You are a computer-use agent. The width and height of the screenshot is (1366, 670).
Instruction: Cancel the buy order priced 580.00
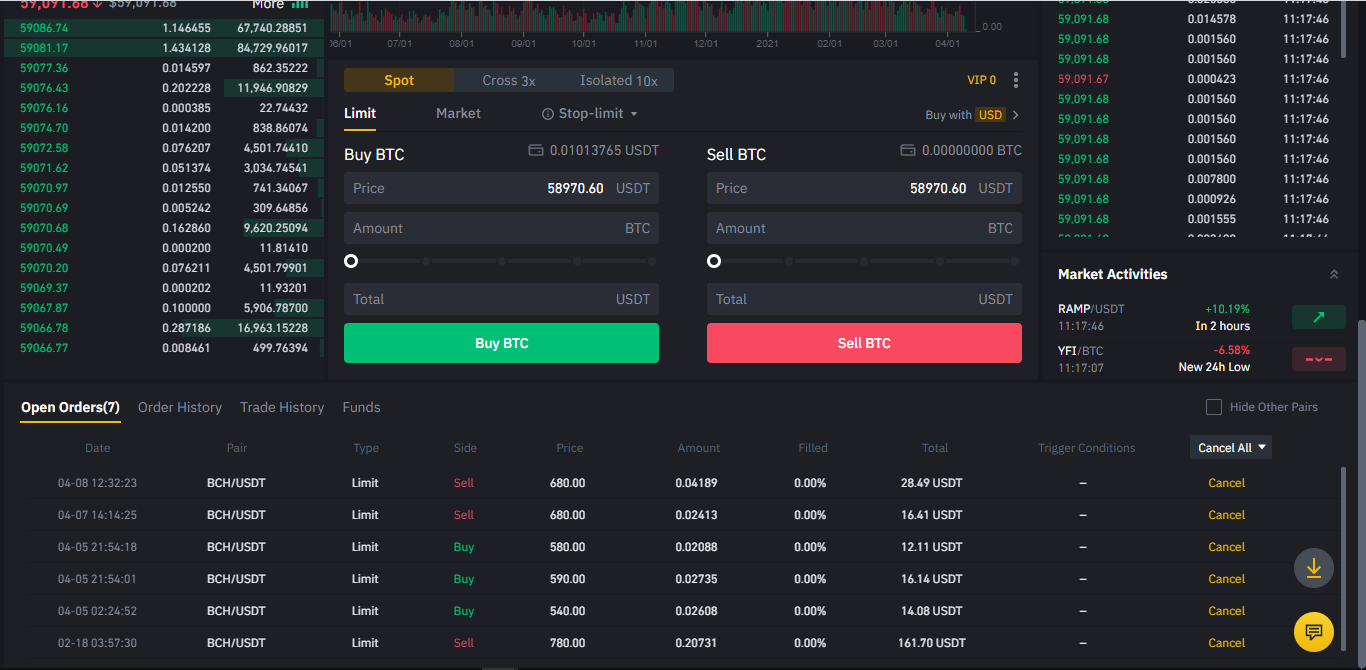point(1226,547)
